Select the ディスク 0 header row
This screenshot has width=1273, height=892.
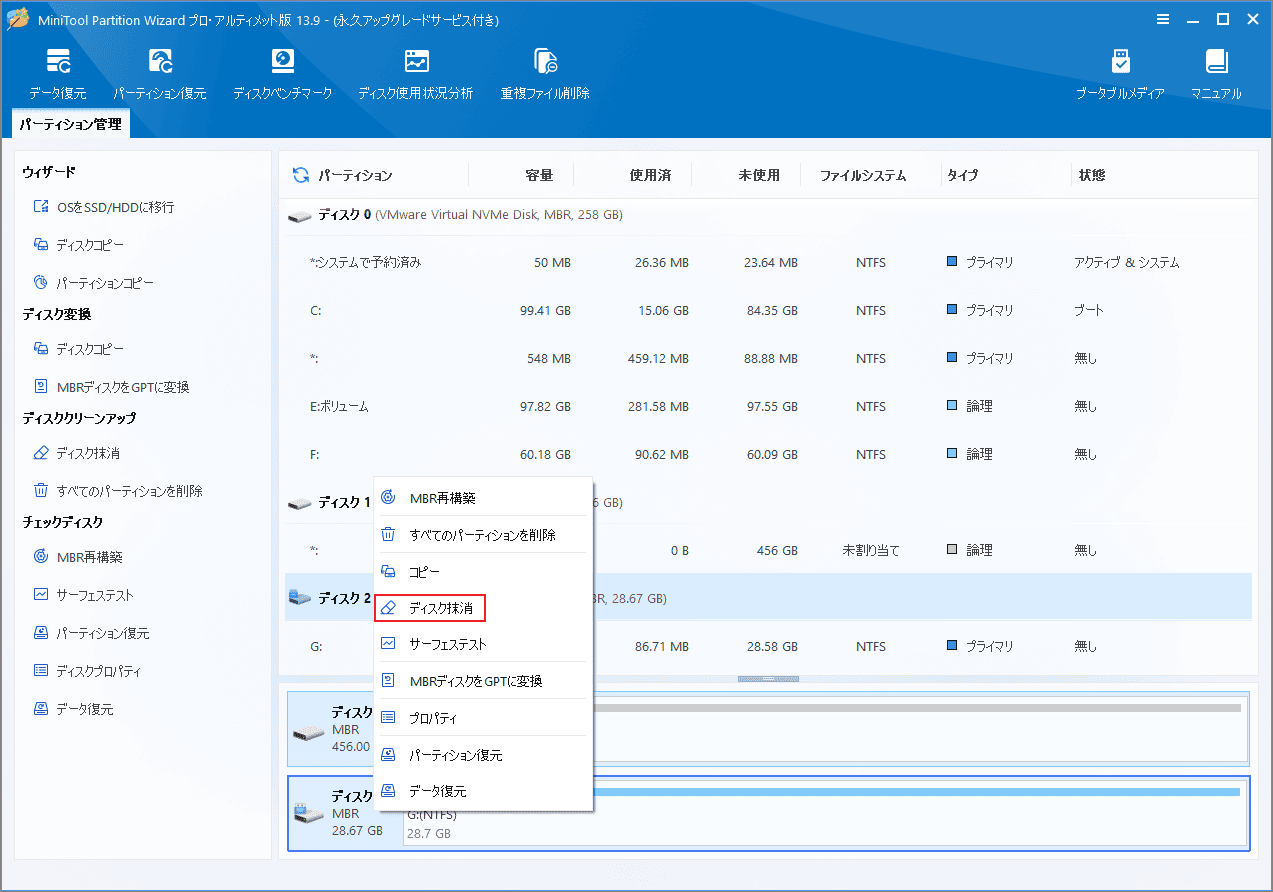[768, 216]
